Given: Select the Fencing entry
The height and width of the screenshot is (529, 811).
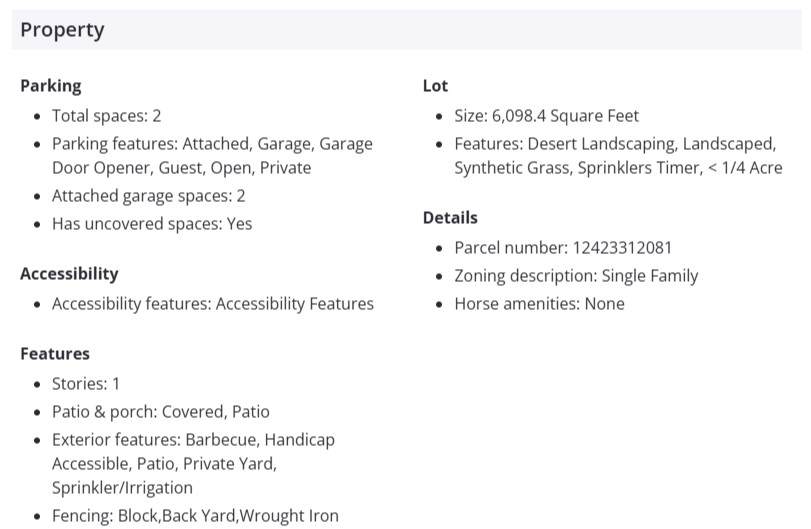Looking at the screenshot, I should pos(195,516).
